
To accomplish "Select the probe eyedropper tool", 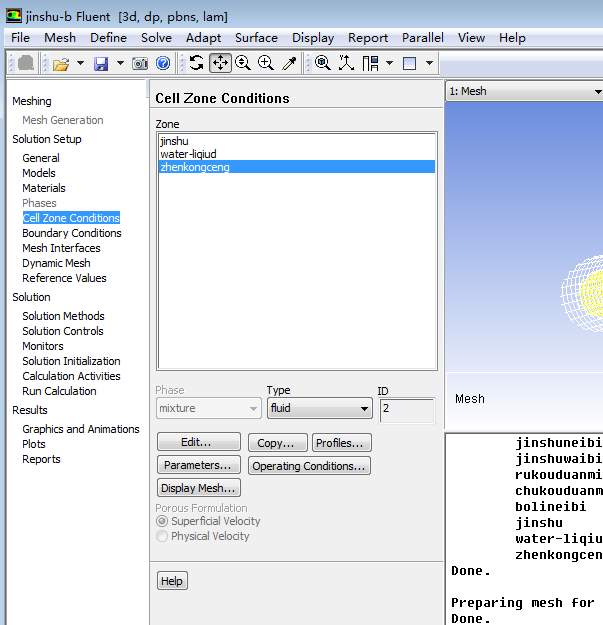I will click(x=289, y=63).
